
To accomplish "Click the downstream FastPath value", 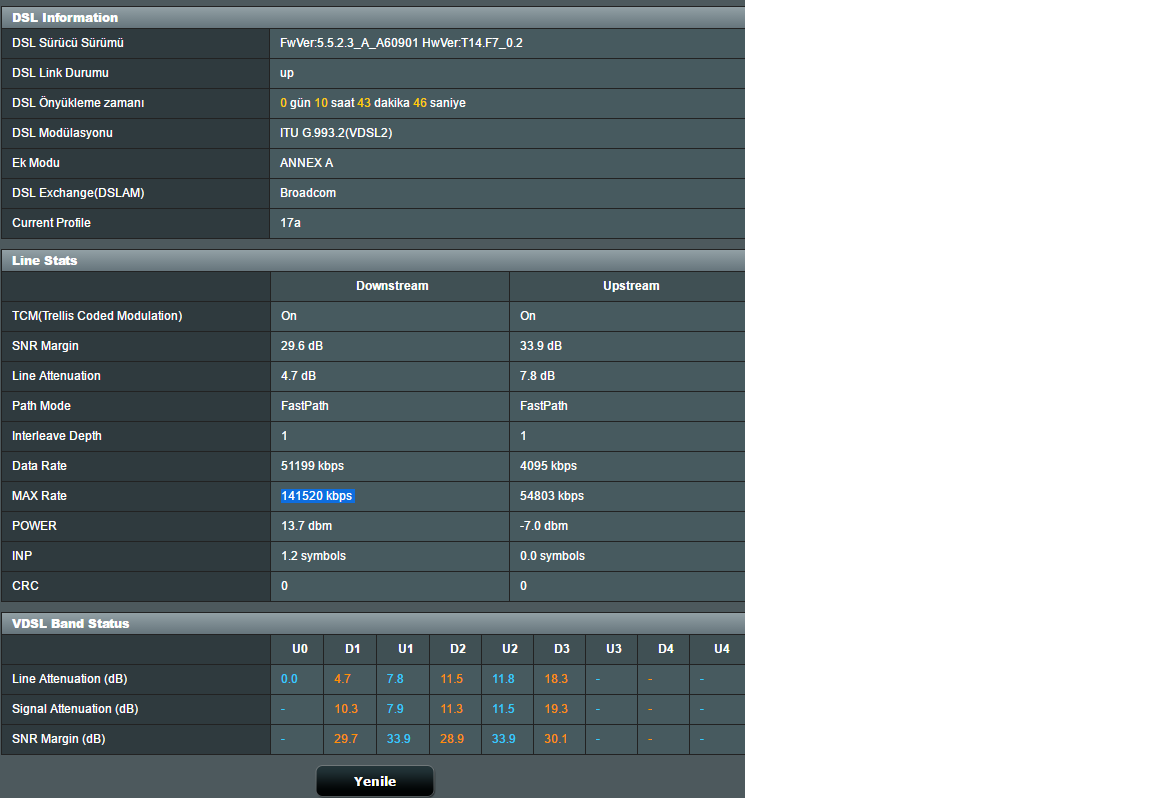I will 305,406.
